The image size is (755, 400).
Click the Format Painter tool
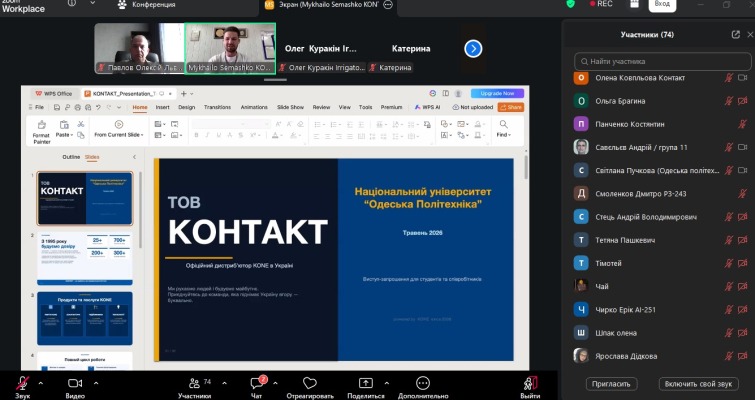(42, 132)
